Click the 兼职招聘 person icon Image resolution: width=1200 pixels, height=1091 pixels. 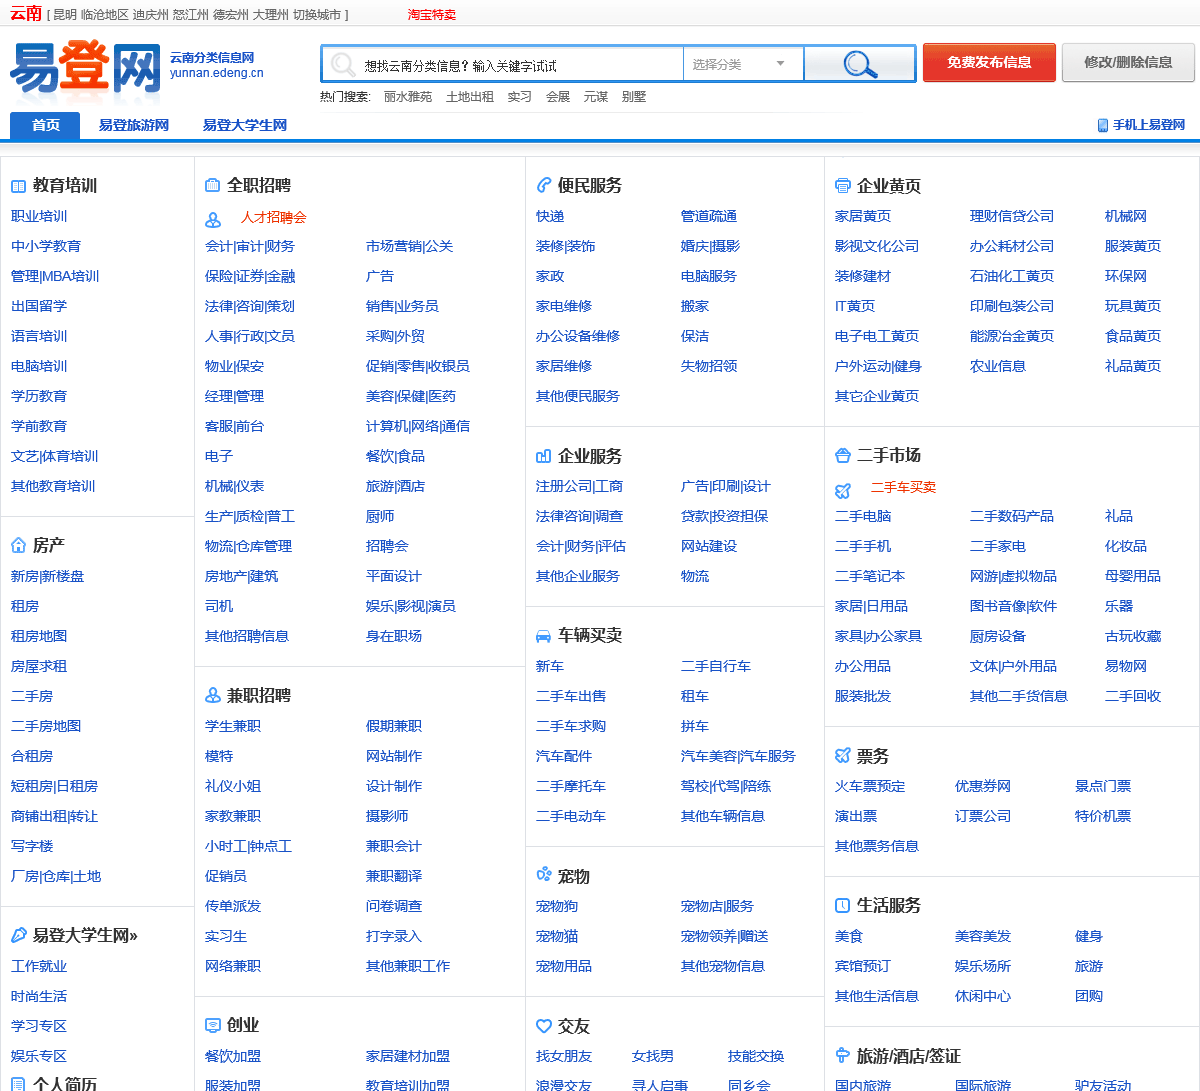click(x=212, y=695)
